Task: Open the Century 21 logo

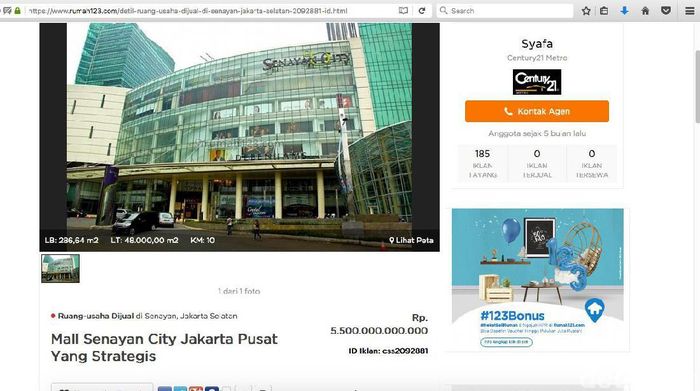Action: (537, 82)
